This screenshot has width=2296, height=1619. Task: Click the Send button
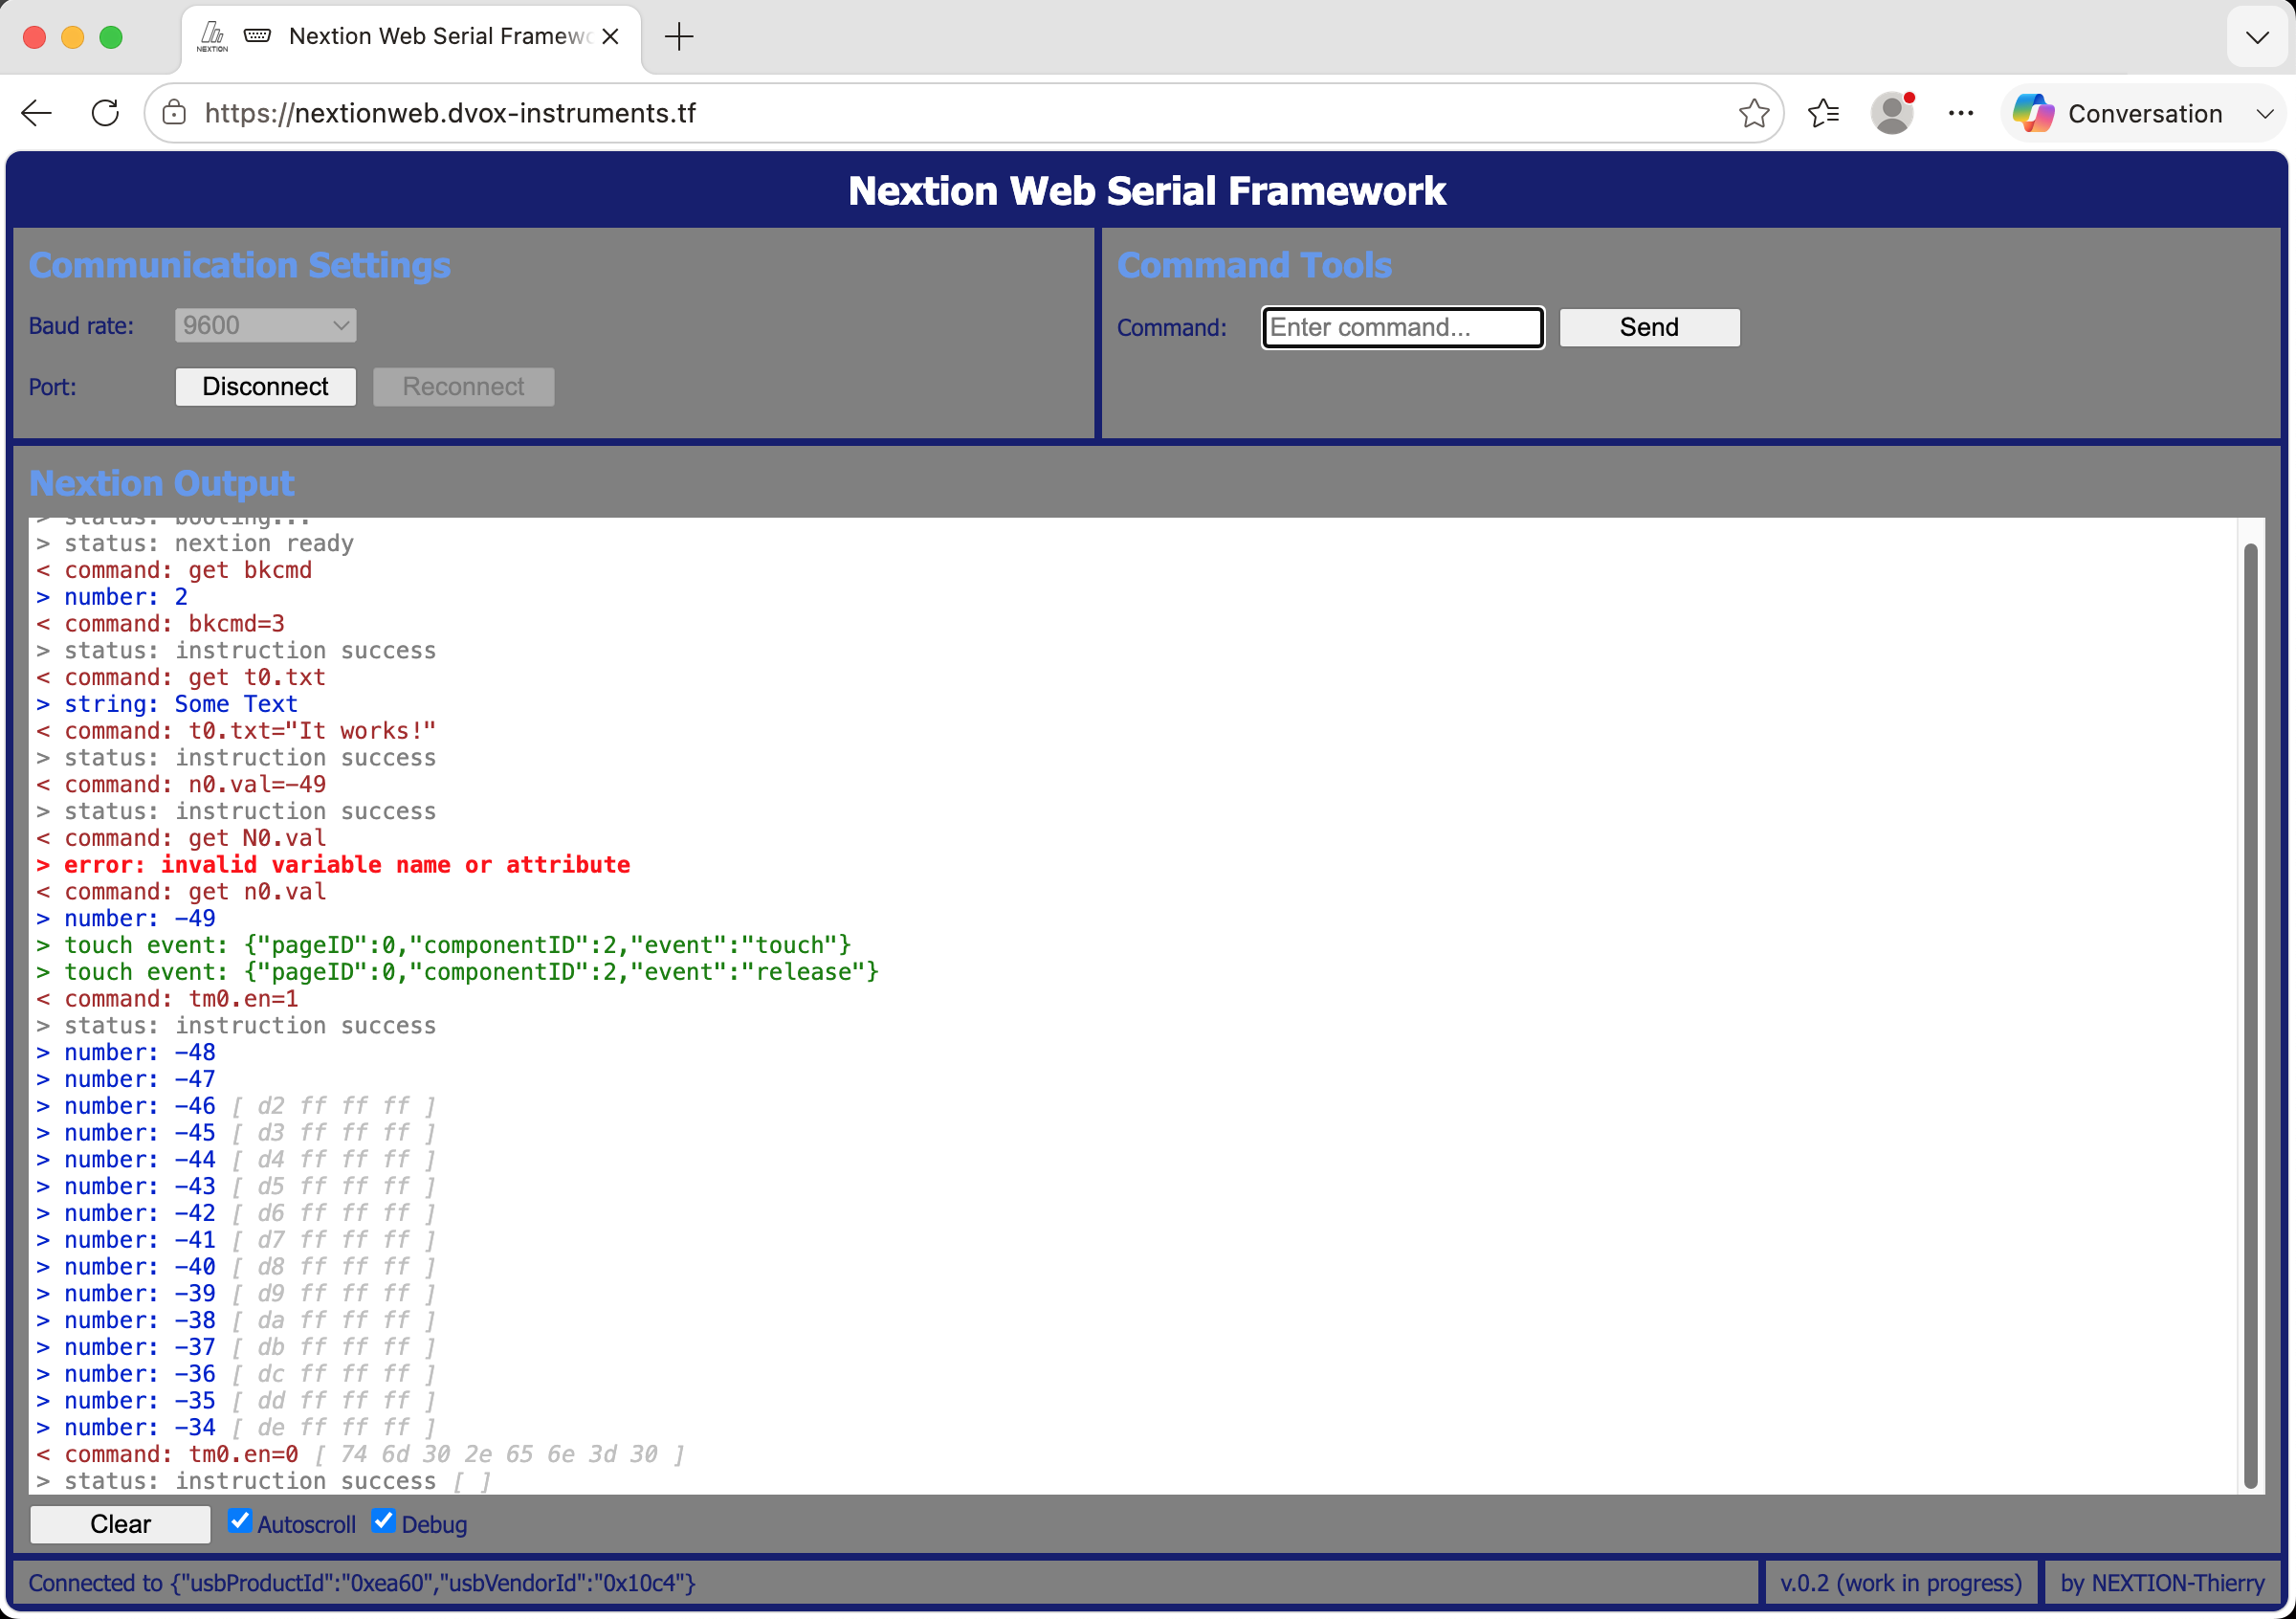[x=1649, y=327]
